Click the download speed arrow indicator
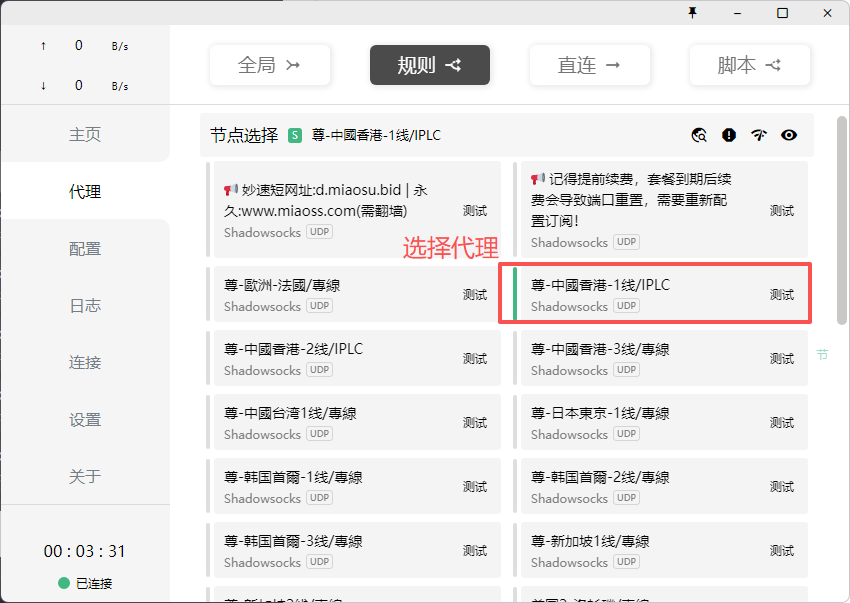 [x=43, y=86]
